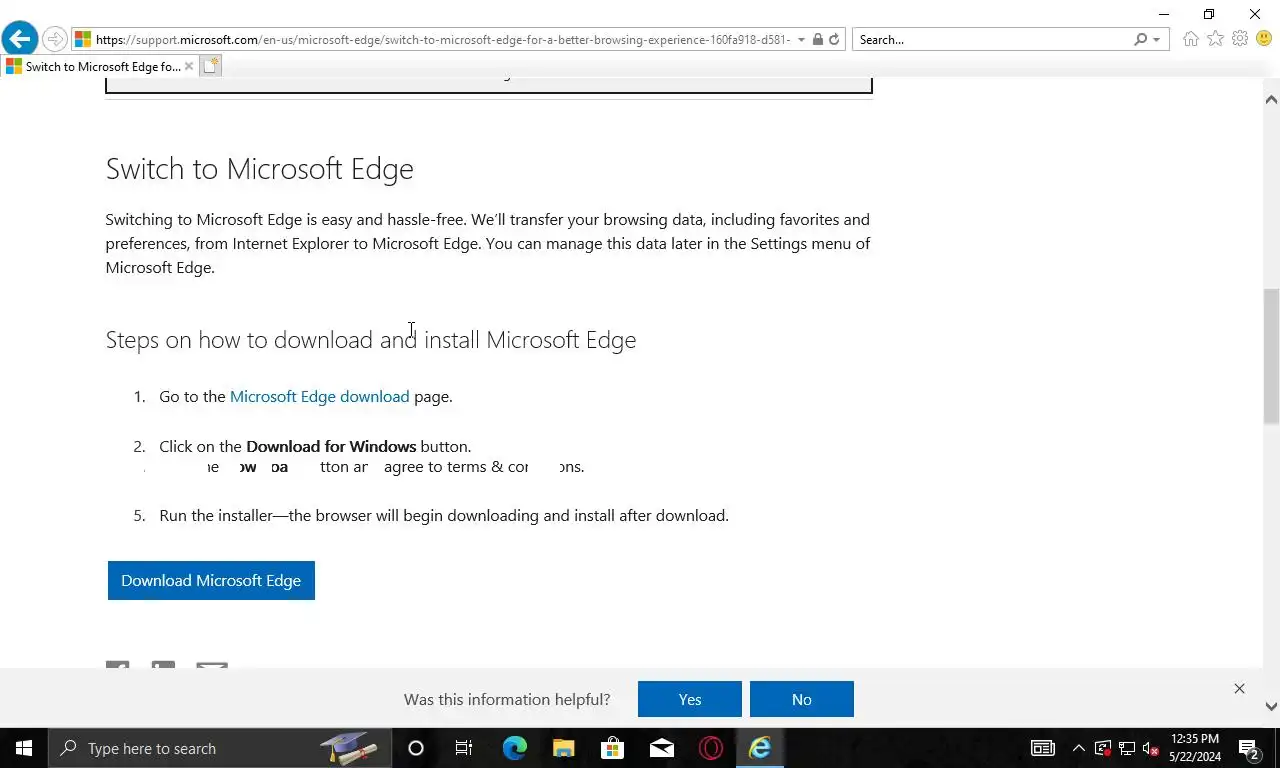1280x768 pixels.
Task: Close the 'Switch to Microsoft Edge' tab
Action: tap(188, 66)
